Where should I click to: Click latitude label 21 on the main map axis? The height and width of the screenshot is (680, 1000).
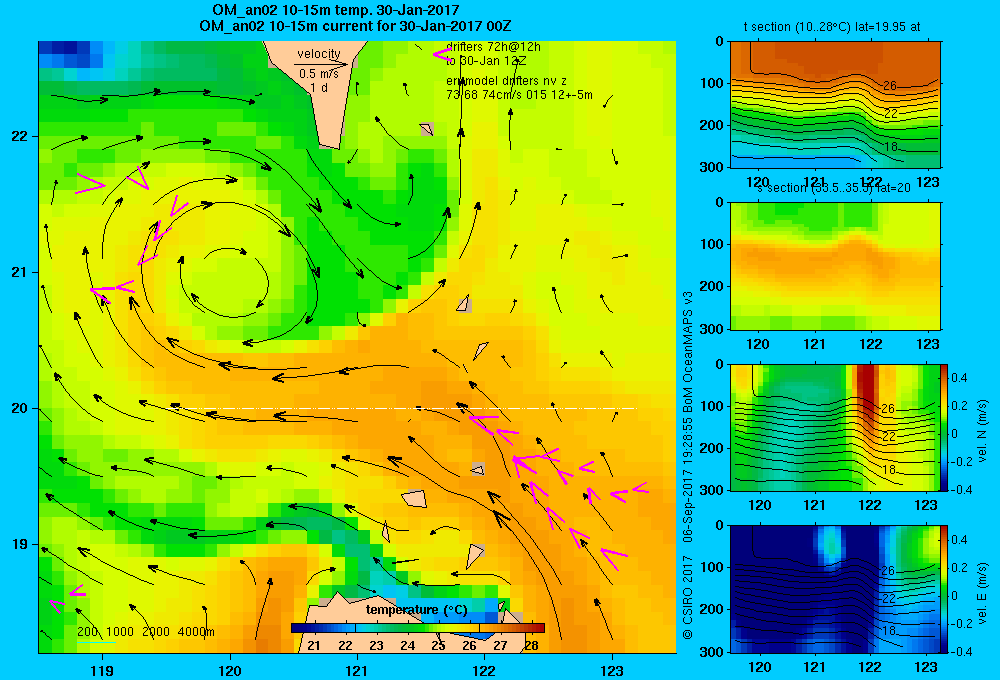pyautogui.click(x=20, y=272)
